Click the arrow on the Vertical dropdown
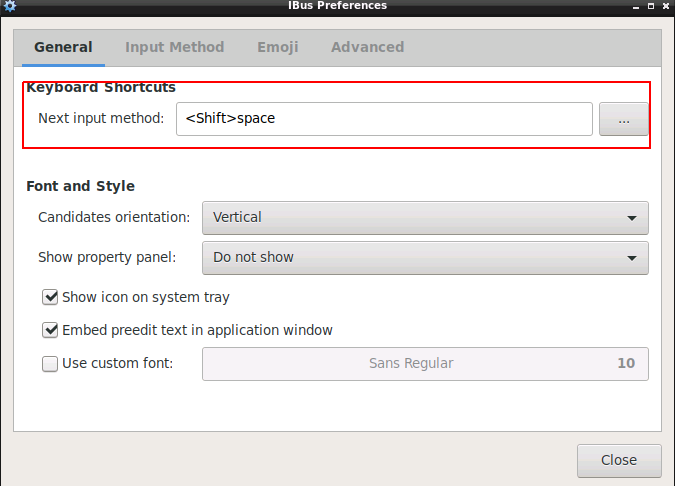This screenshot has width=675, height=486. (632, 218)
